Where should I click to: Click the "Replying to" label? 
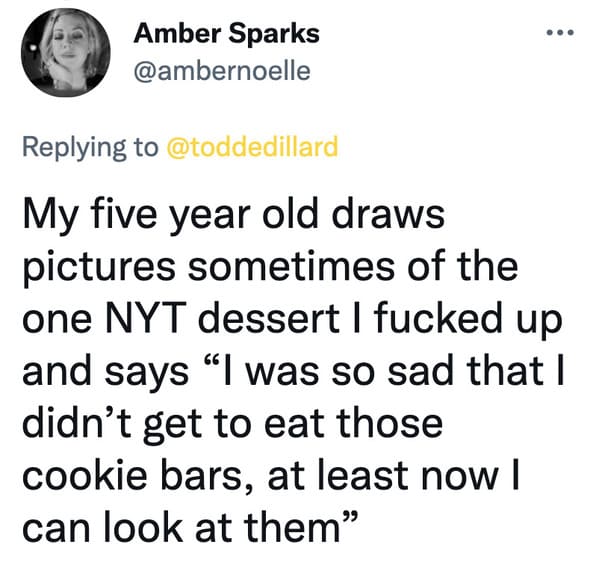pos(90,147)
